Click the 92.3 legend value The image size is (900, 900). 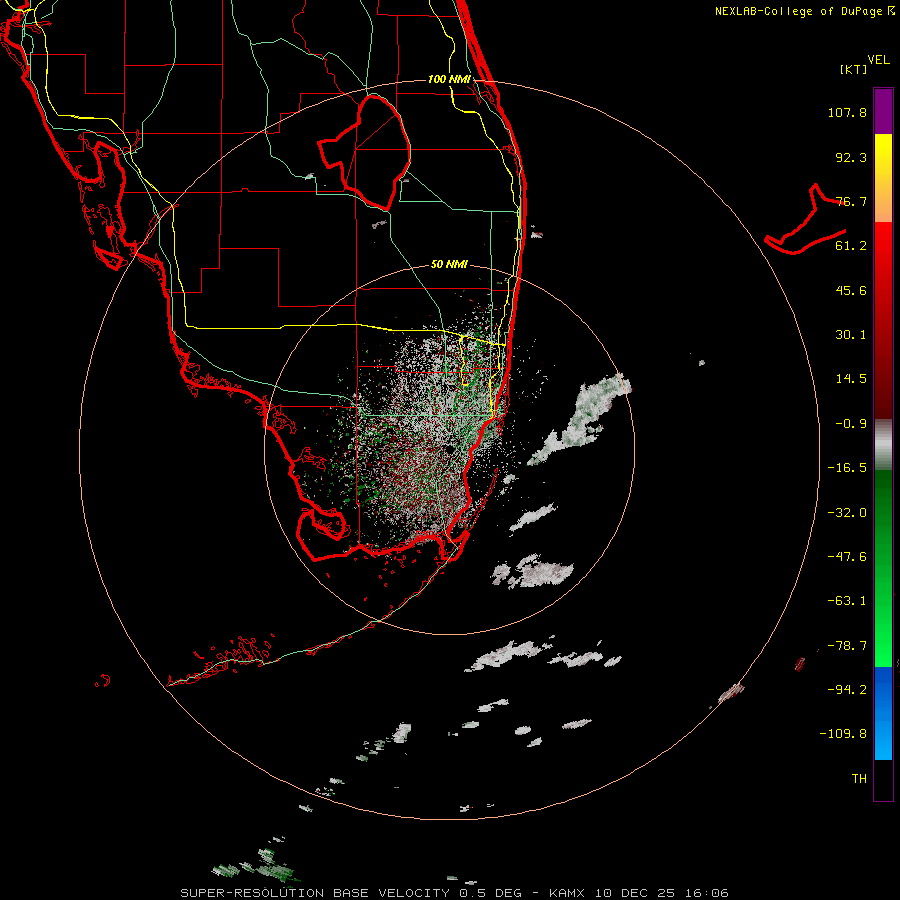851,157
